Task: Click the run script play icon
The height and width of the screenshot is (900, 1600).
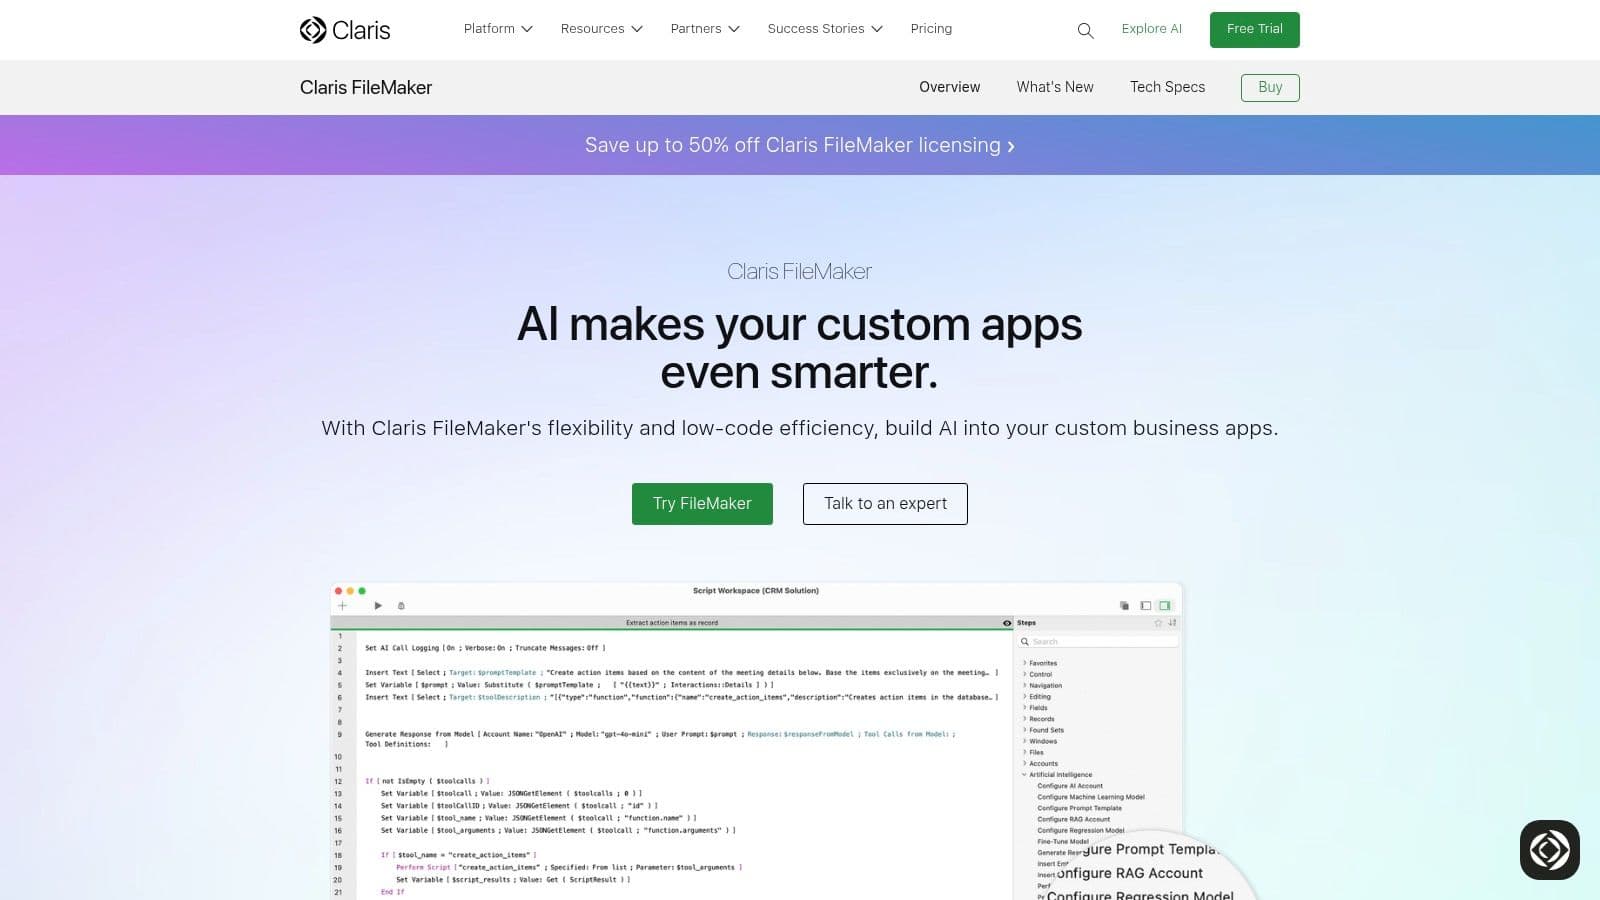Action: (x=378, y=605)
